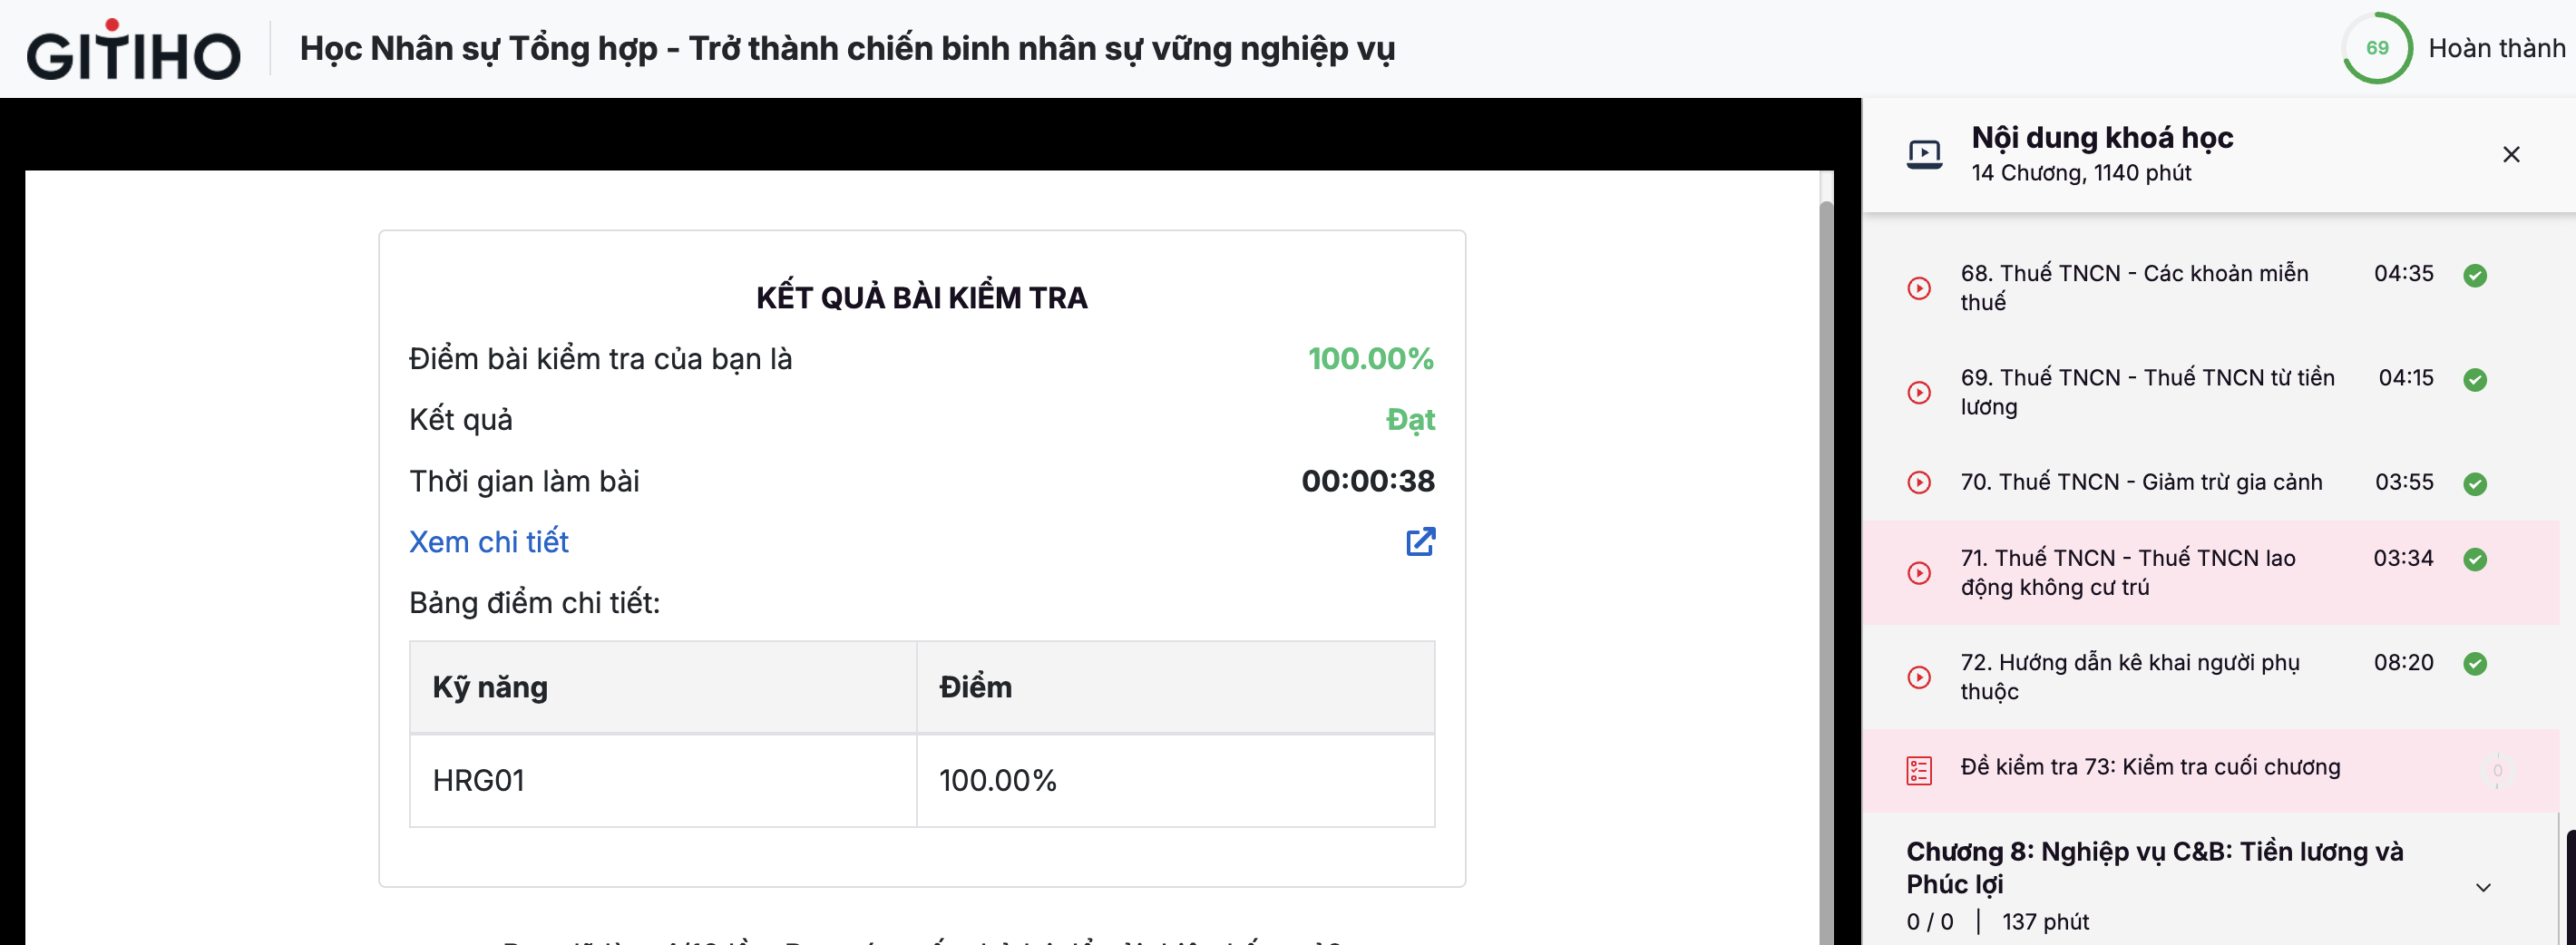
Task: Click the quiz icon for Đề kiểm tra 73
Action: pos(1919,770)
